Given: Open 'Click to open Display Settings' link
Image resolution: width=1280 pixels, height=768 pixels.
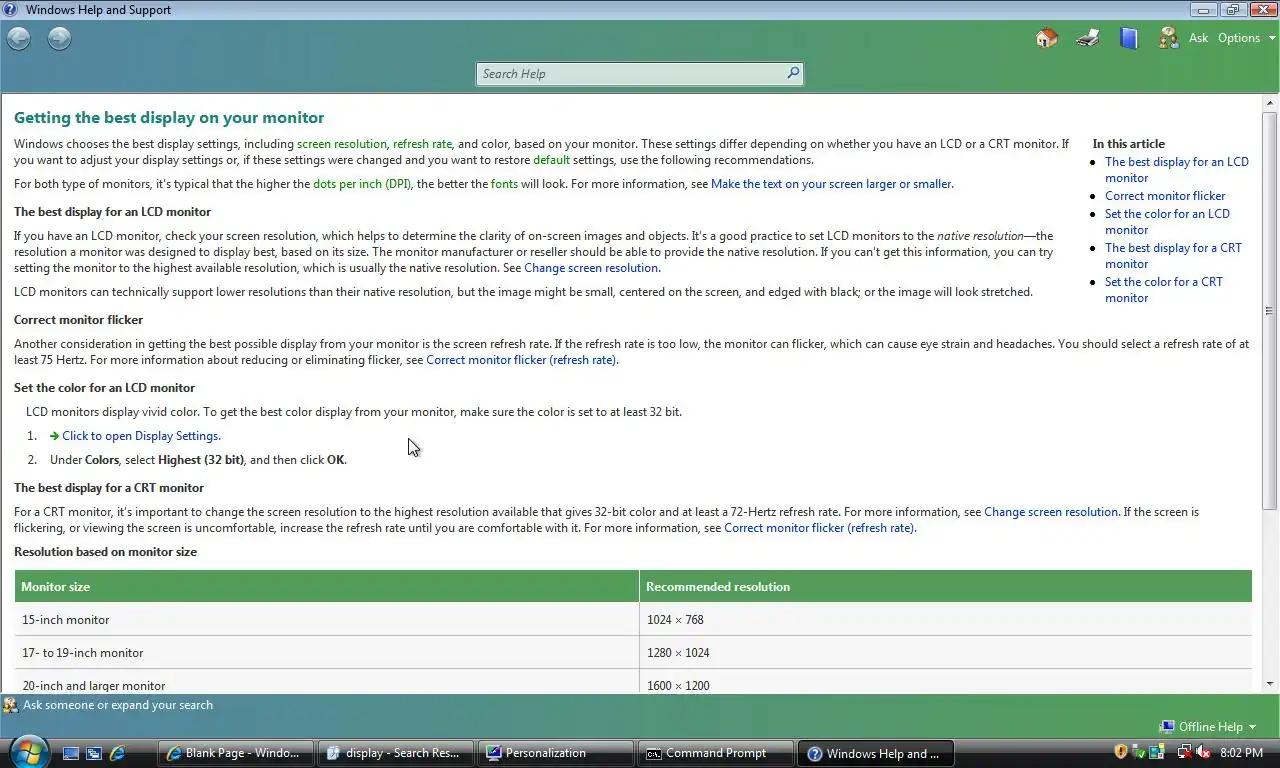Looking at the screenshot, I should point(141,436).
